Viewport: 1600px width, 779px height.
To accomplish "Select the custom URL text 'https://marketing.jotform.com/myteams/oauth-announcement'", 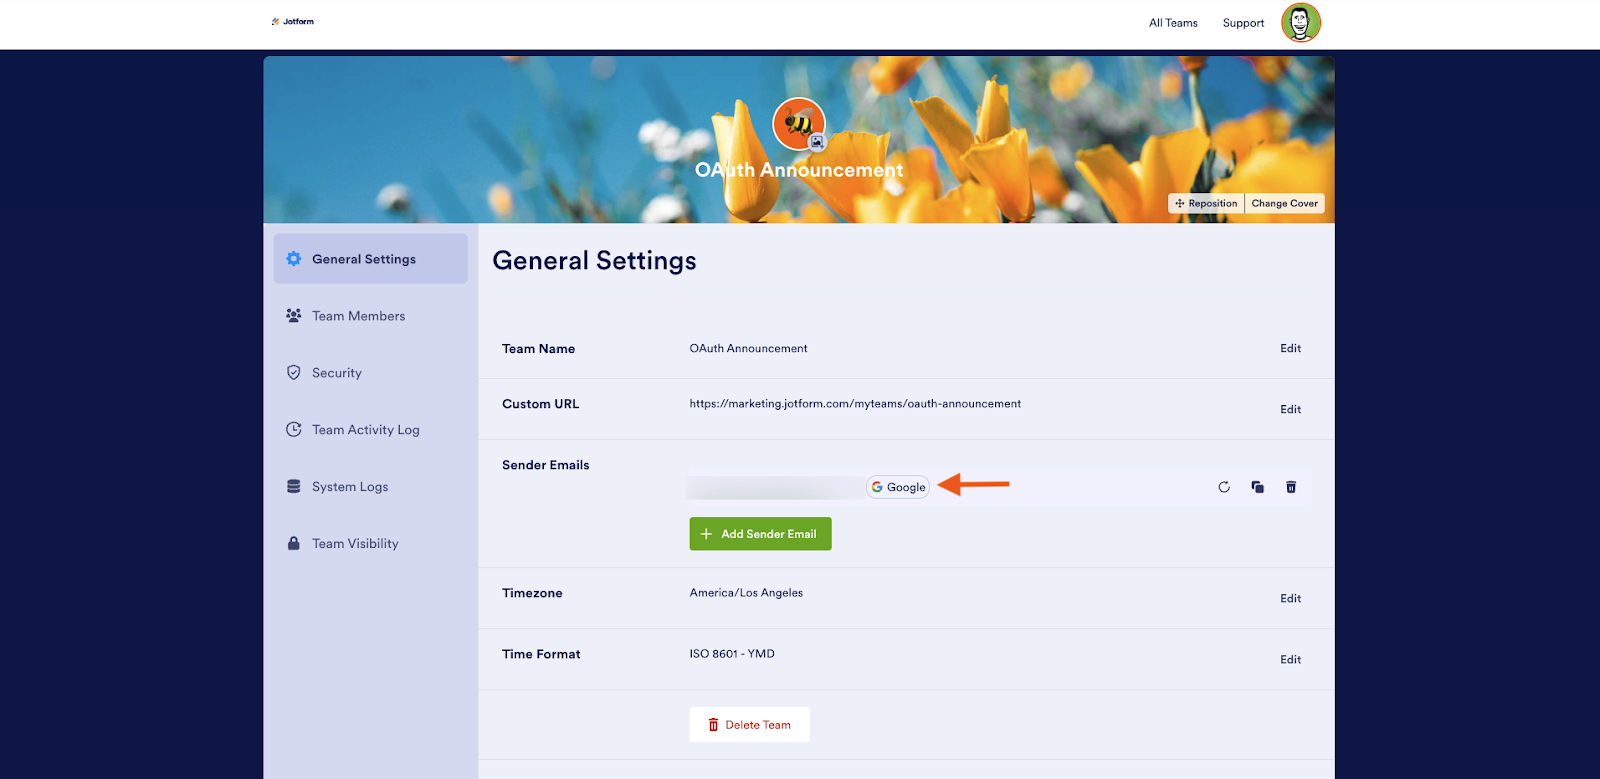I will tap(855, 404).
